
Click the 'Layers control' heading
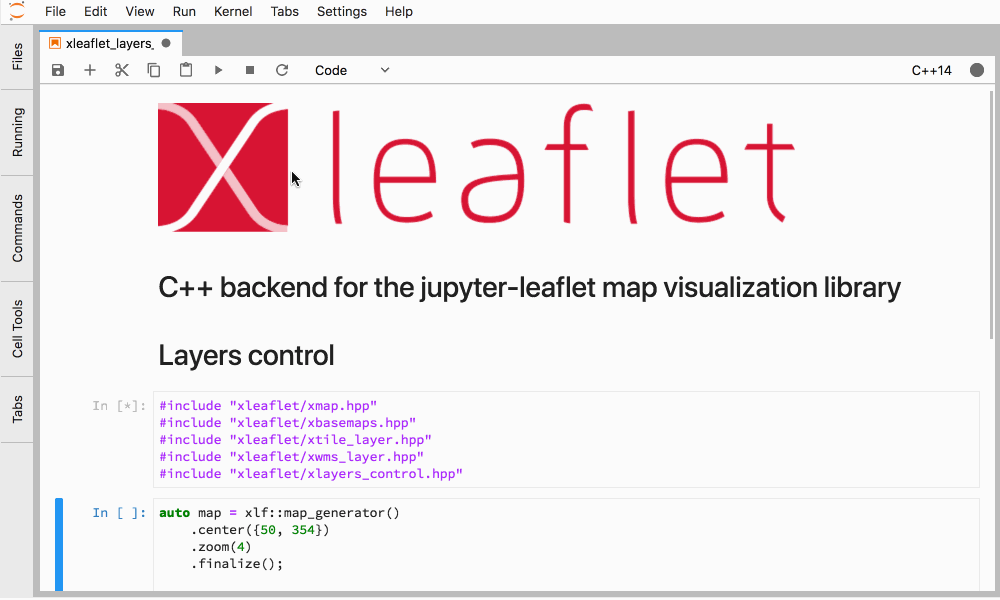coord(246,355)
